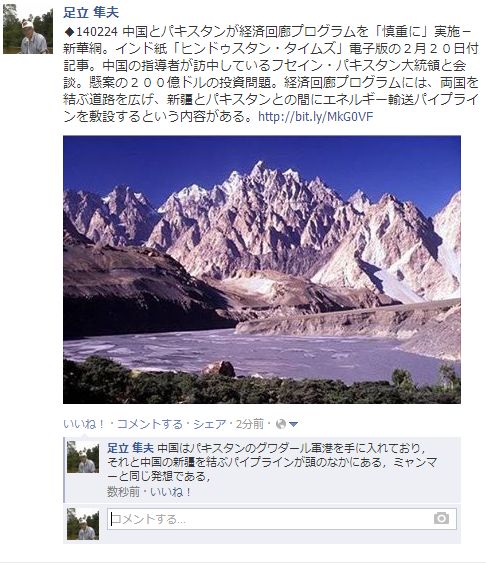486x563 pixels.
Task: Like the comment with いいね！
Action: pyautogui.click(x=170, y=492)
